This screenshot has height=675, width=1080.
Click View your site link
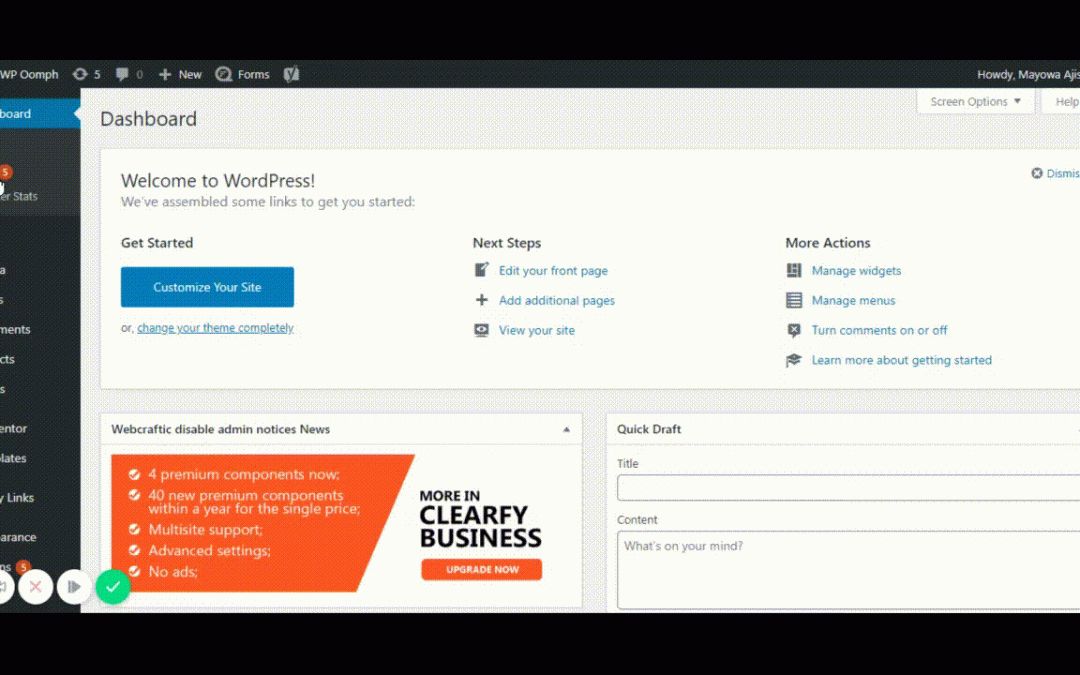537,330
